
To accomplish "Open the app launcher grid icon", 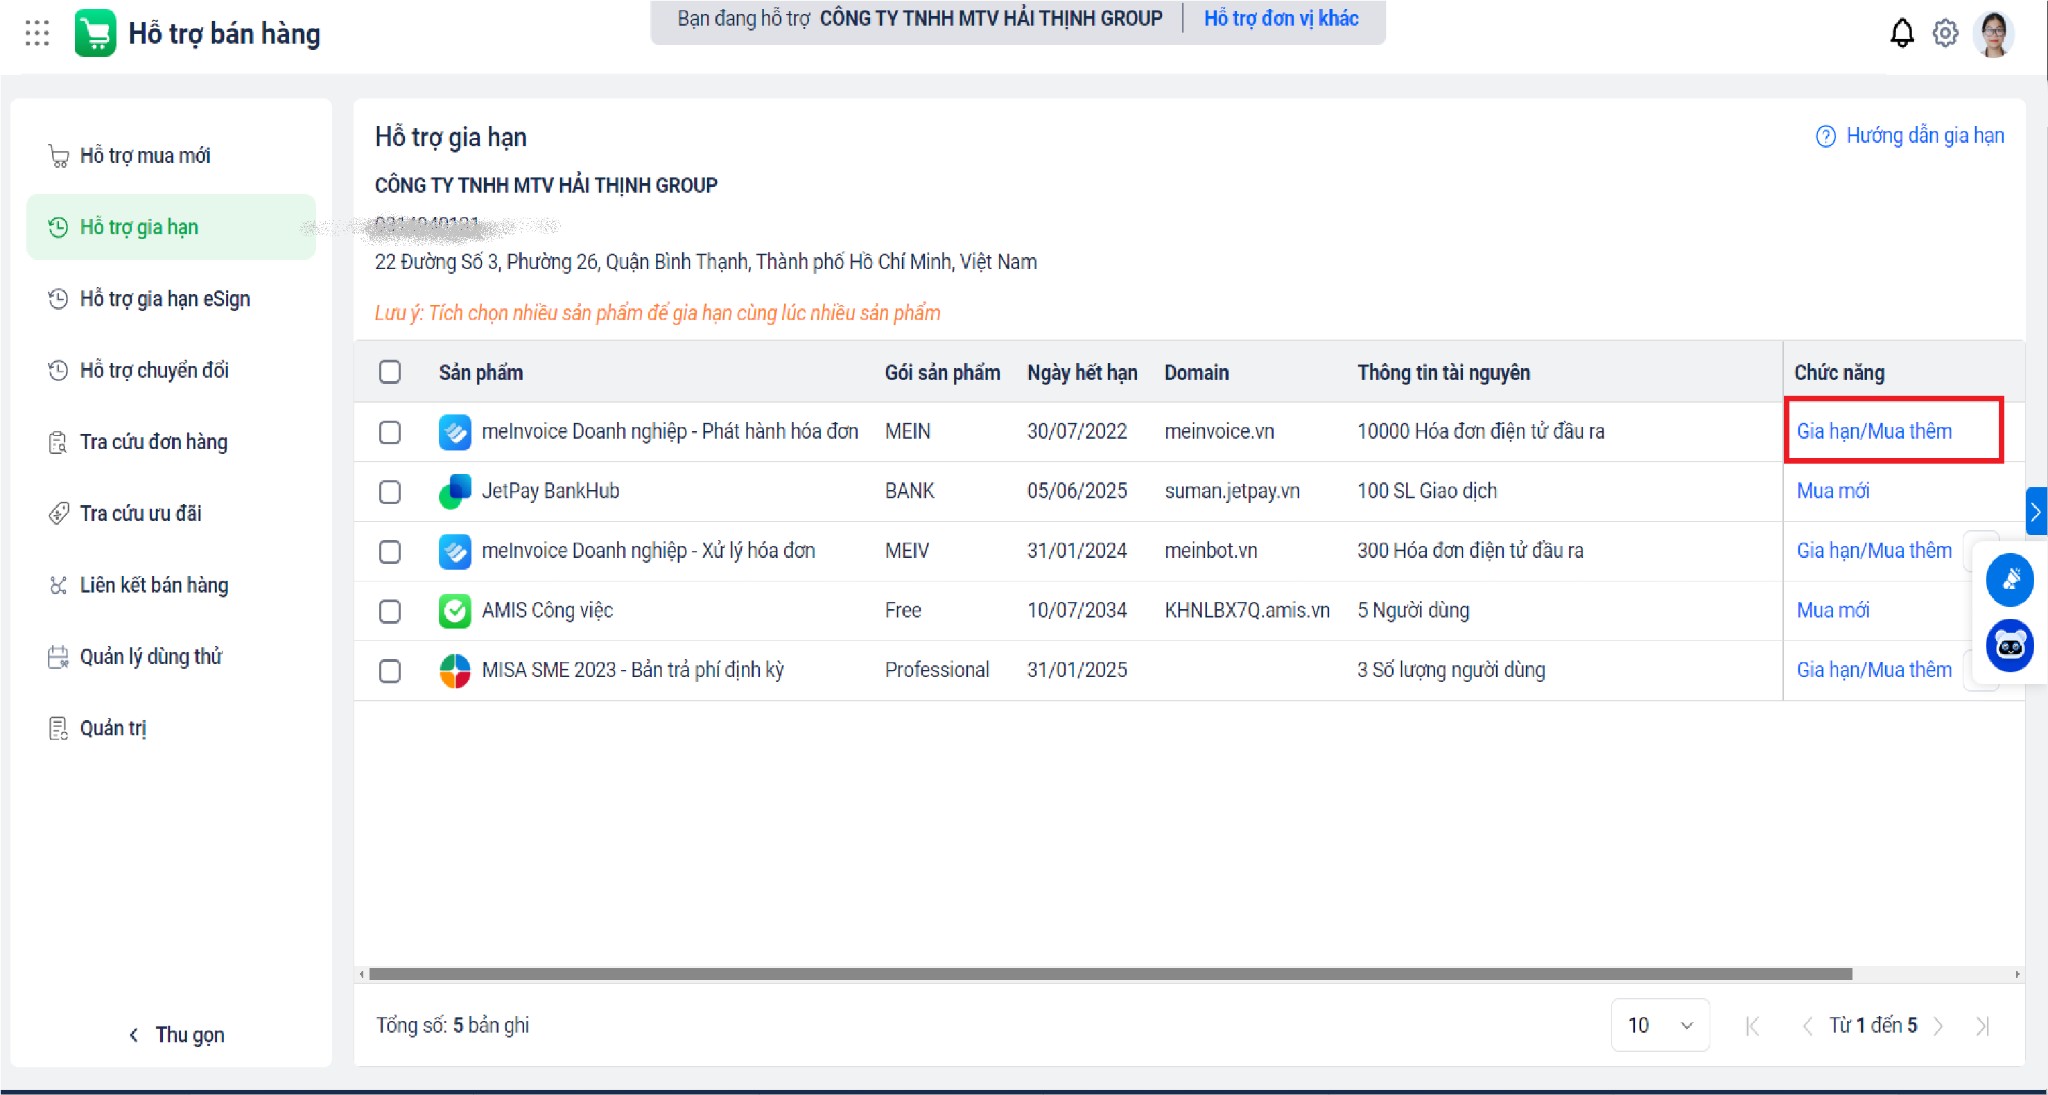I will (x=37, y=33).
